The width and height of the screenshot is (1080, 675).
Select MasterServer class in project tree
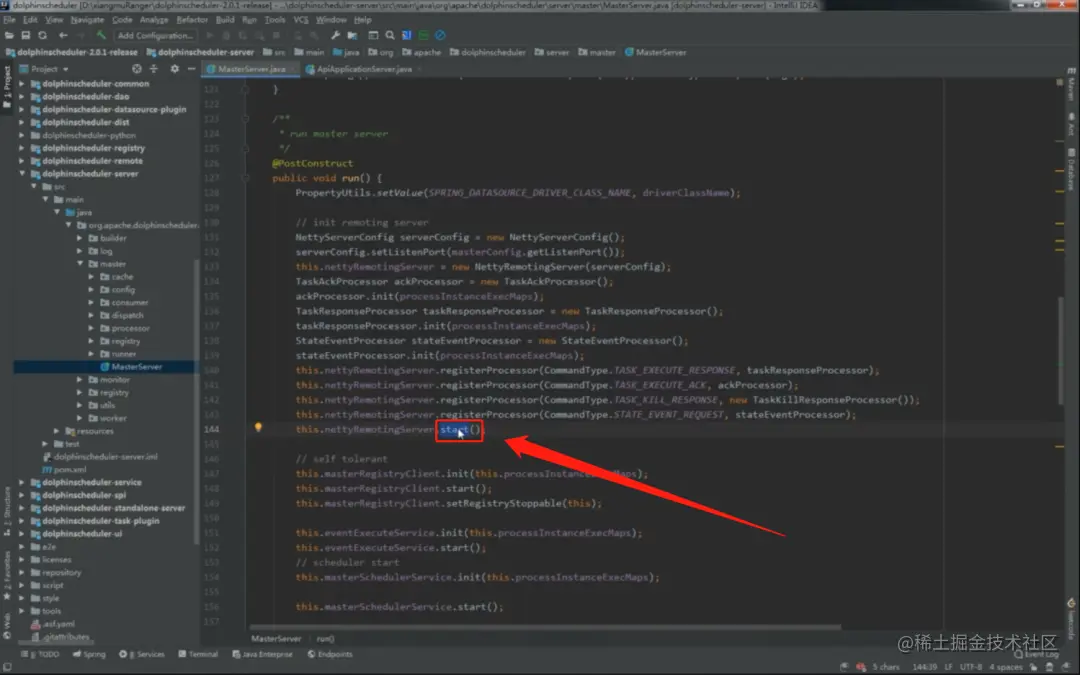[131, 366]
